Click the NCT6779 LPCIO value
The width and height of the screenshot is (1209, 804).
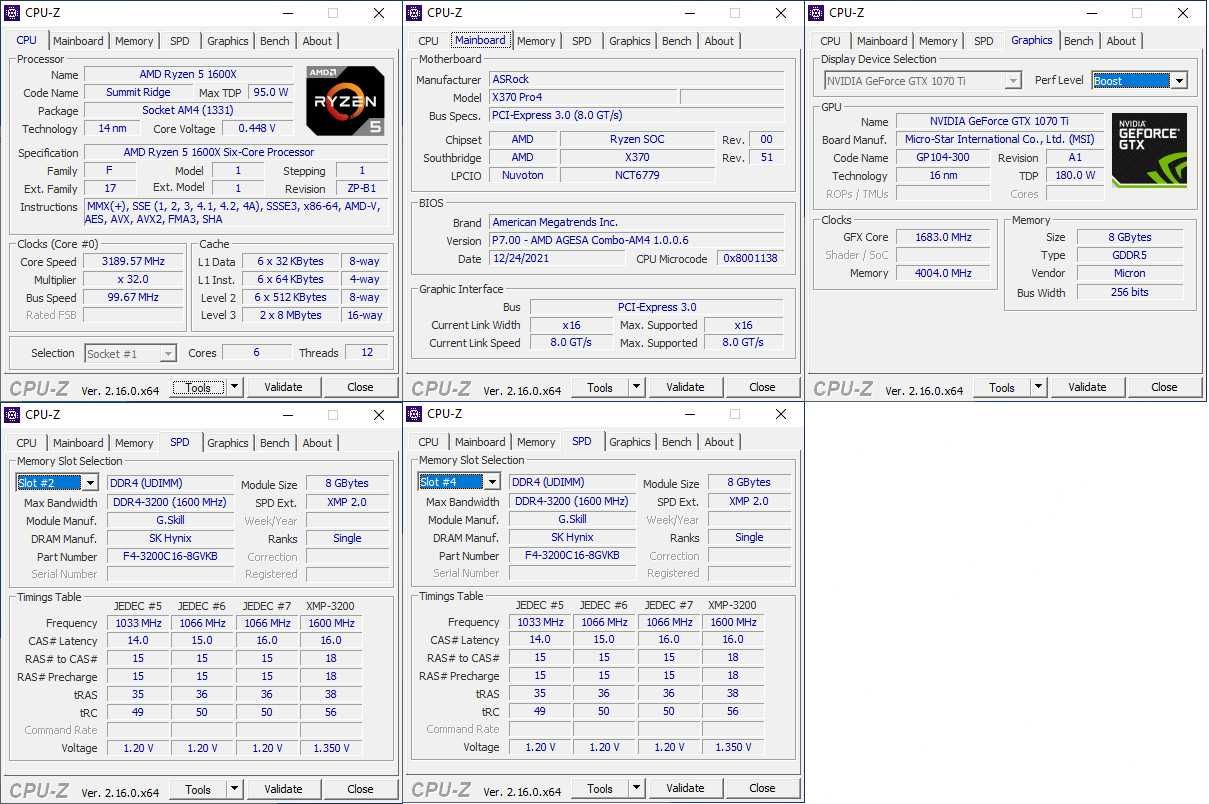tap(637, 176)
